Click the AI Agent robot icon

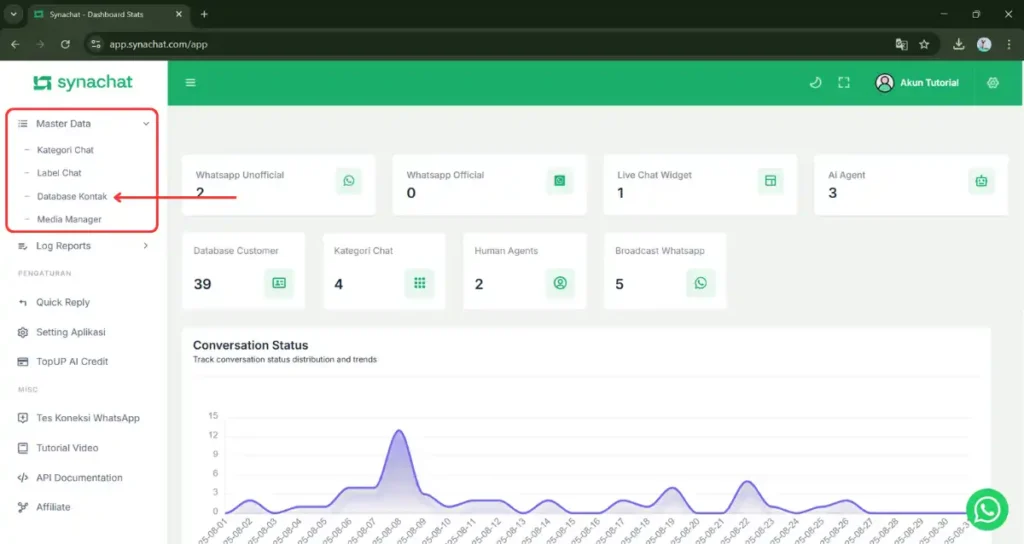[x=981, y=181]
